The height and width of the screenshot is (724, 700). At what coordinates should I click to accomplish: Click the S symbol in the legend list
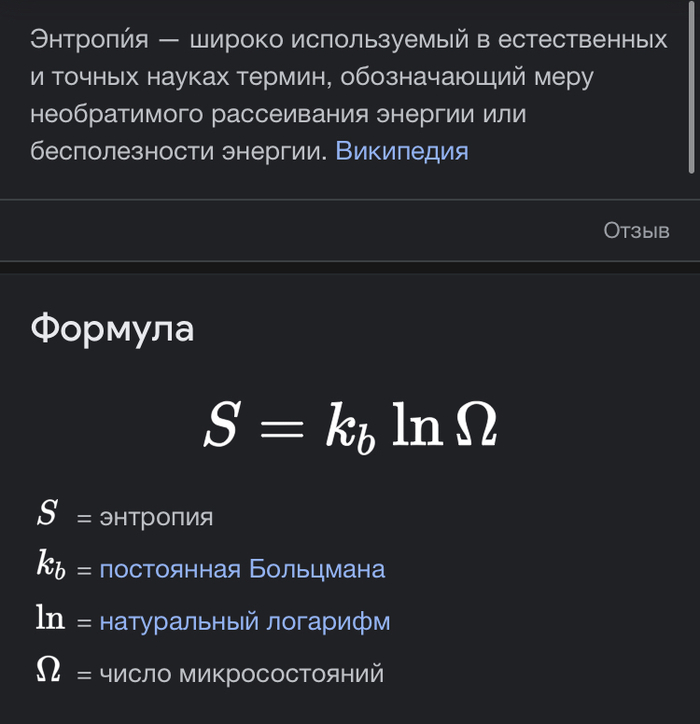click(x=47, y=514)
